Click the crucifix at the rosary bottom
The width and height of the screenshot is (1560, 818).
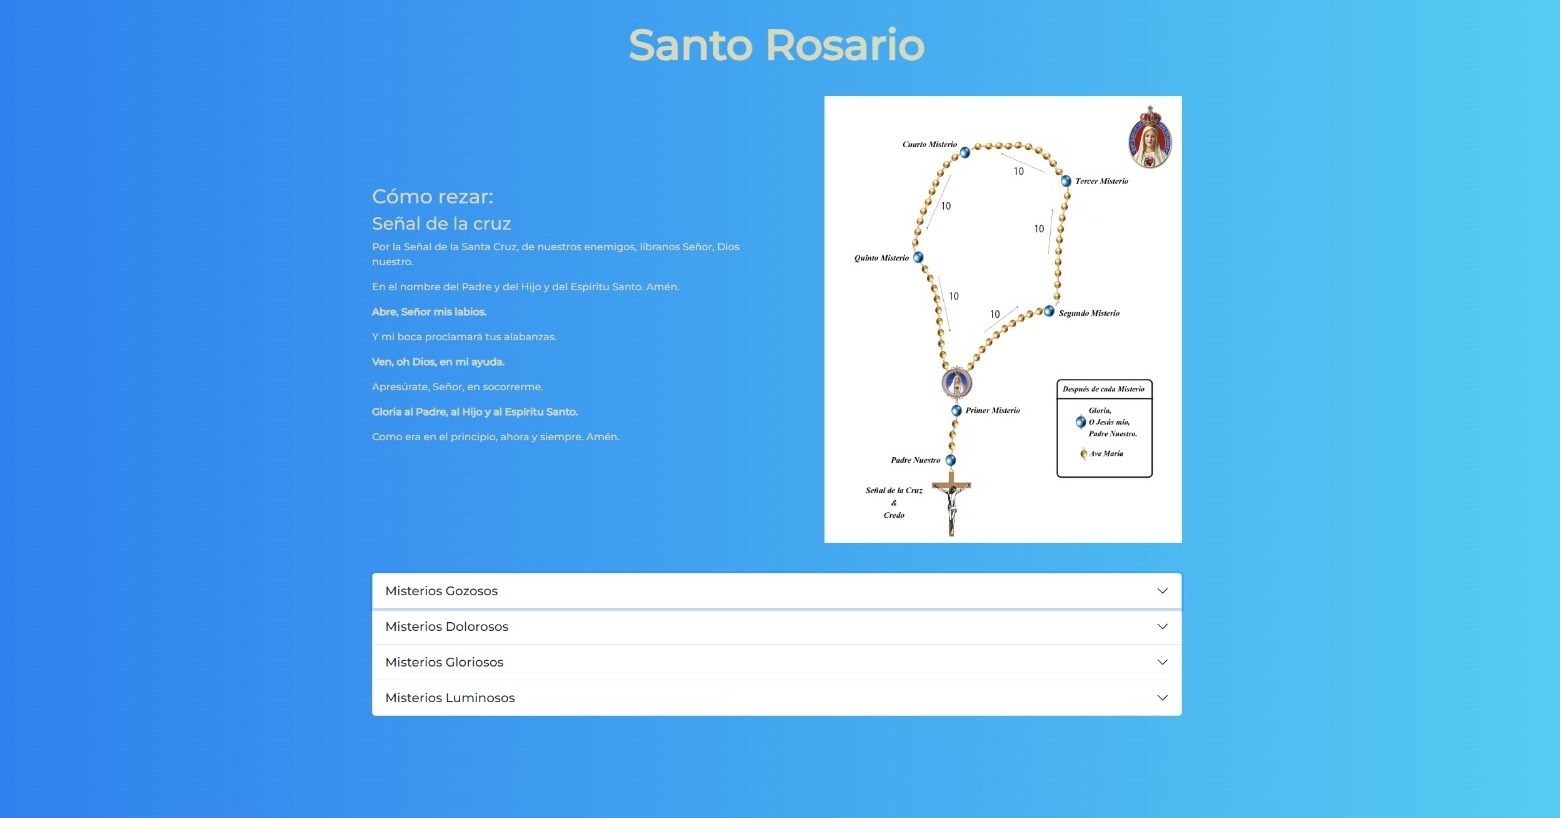[x=951, y=506]
